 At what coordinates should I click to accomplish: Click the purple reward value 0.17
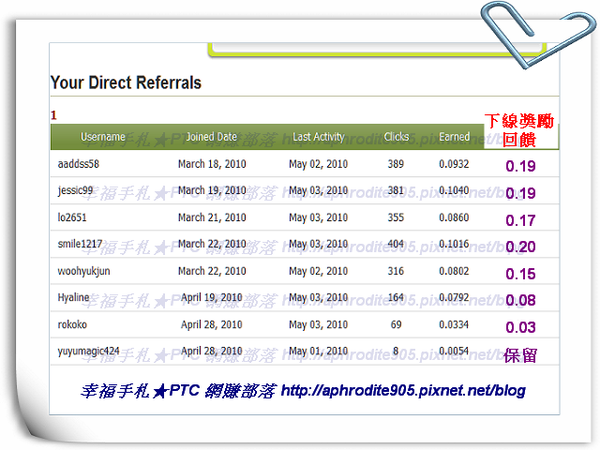tap(520, 220)
